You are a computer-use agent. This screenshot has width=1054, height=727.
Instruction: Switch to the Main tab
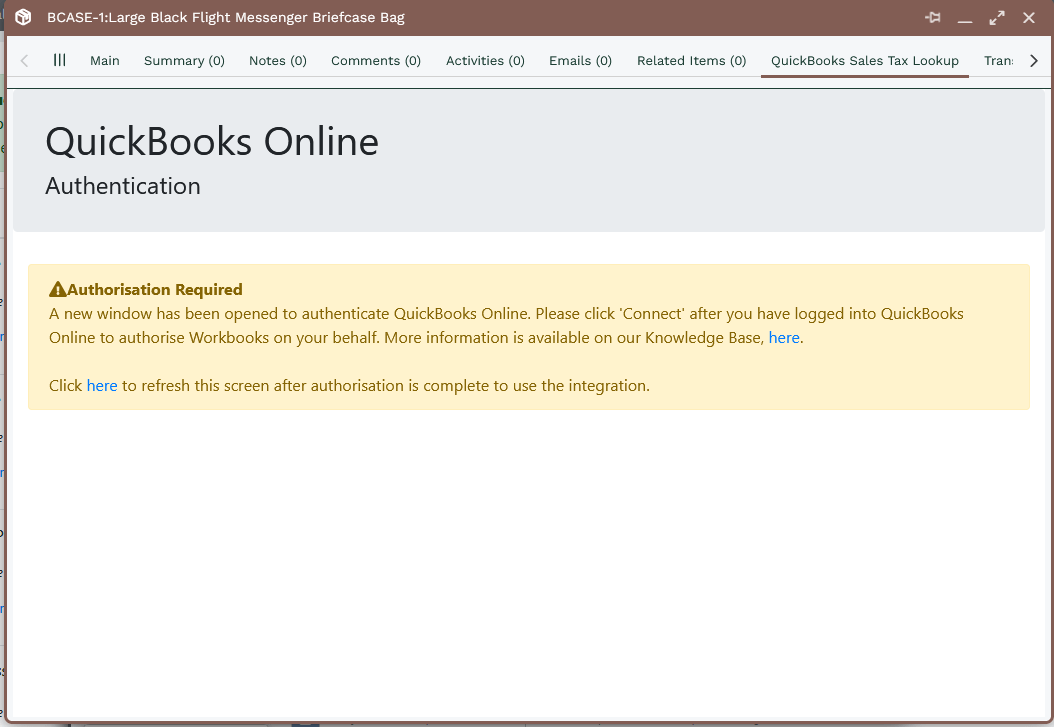[104, 61]
